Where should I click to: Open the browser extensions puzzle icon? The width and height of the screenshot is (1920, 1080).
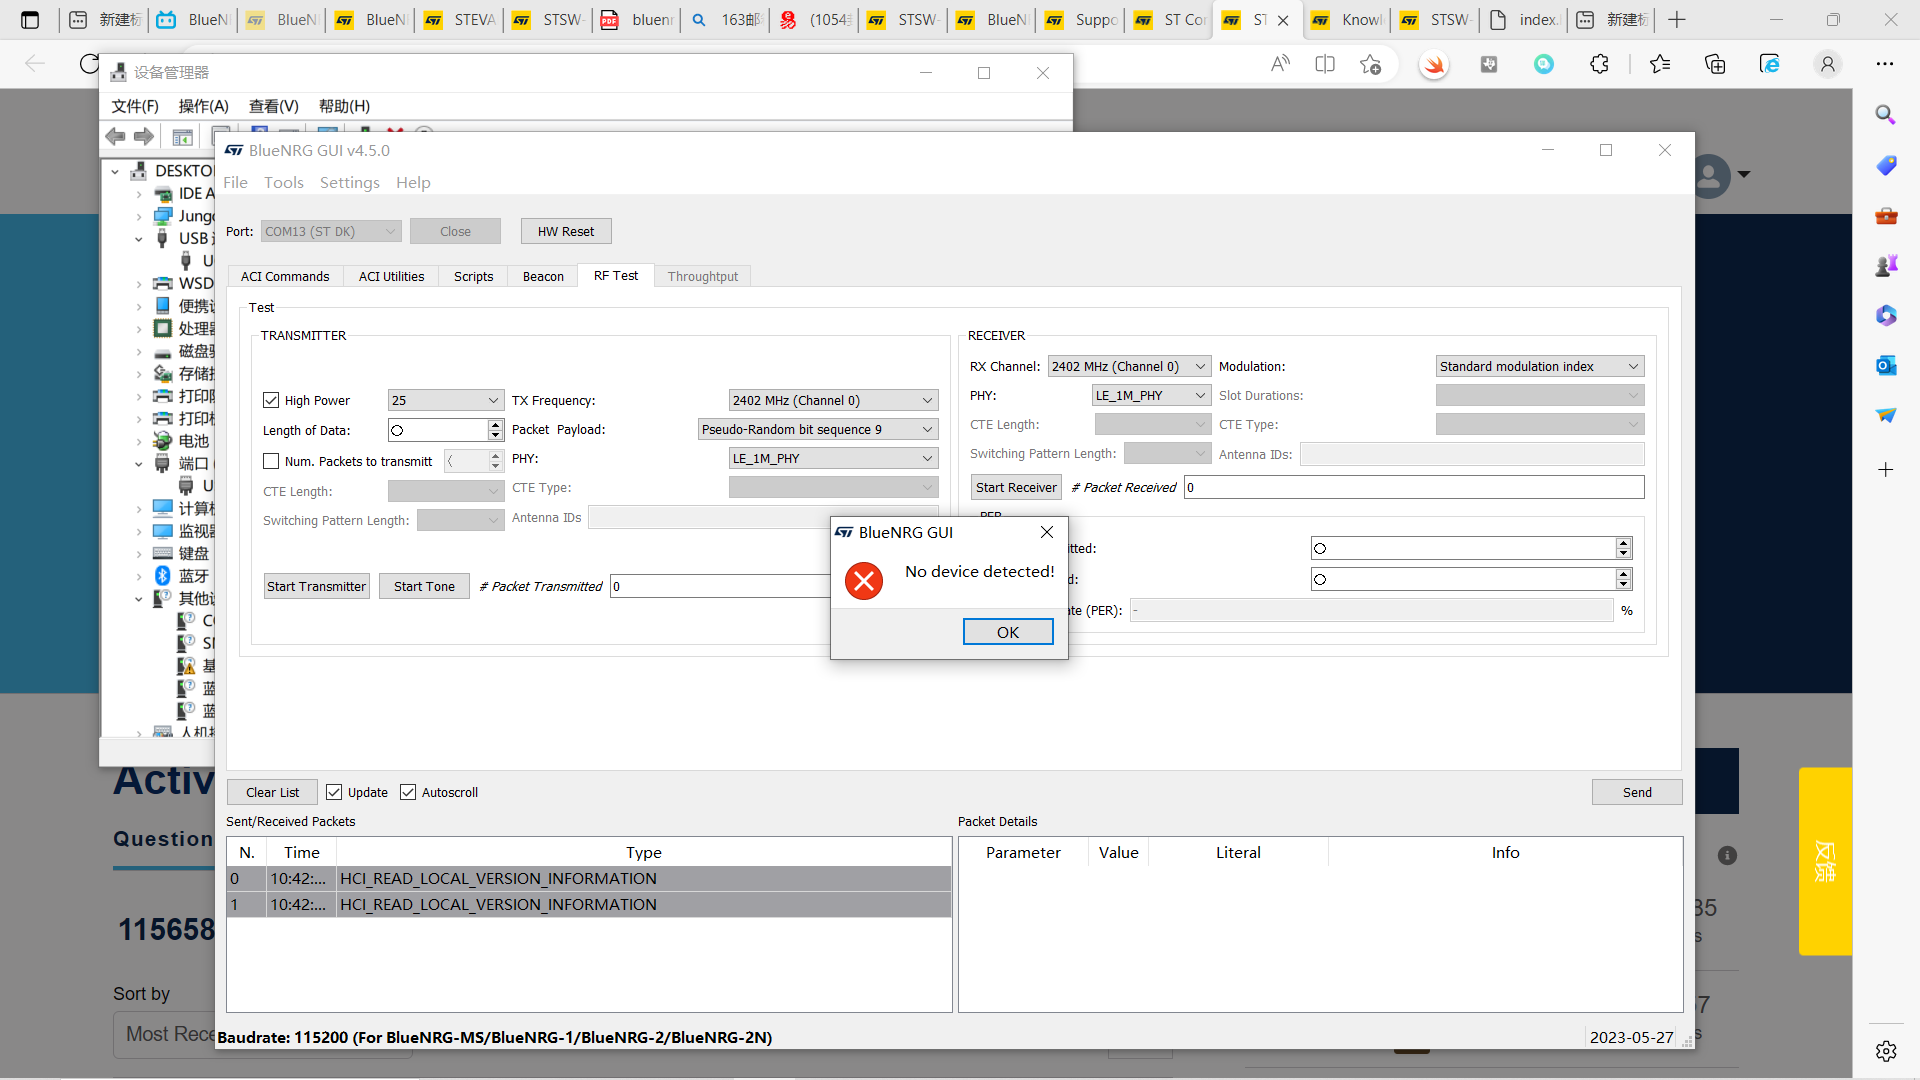pos(1599,64)
